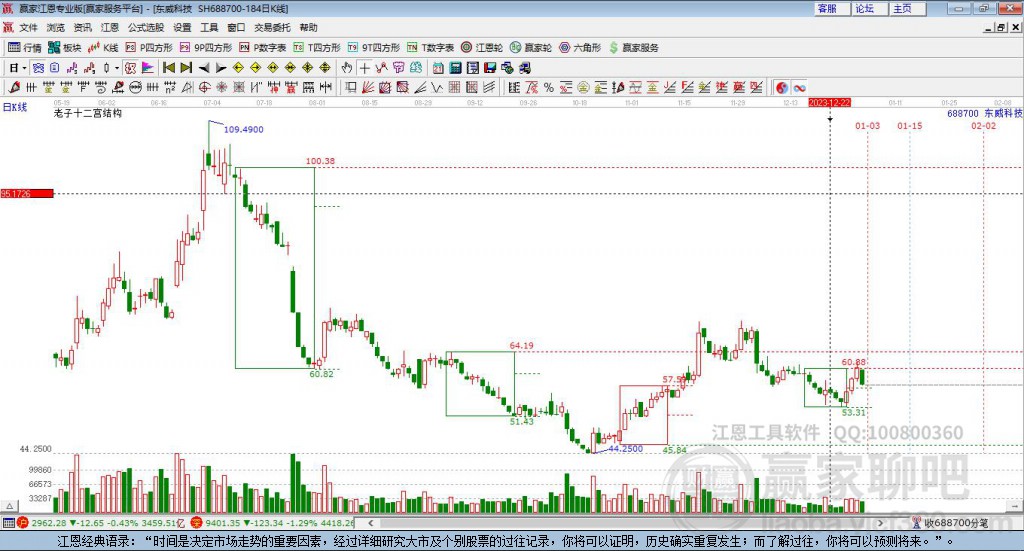
Task: Select the crosshair target circle tool
Action: pyautogui.click(x=204, y=87)
